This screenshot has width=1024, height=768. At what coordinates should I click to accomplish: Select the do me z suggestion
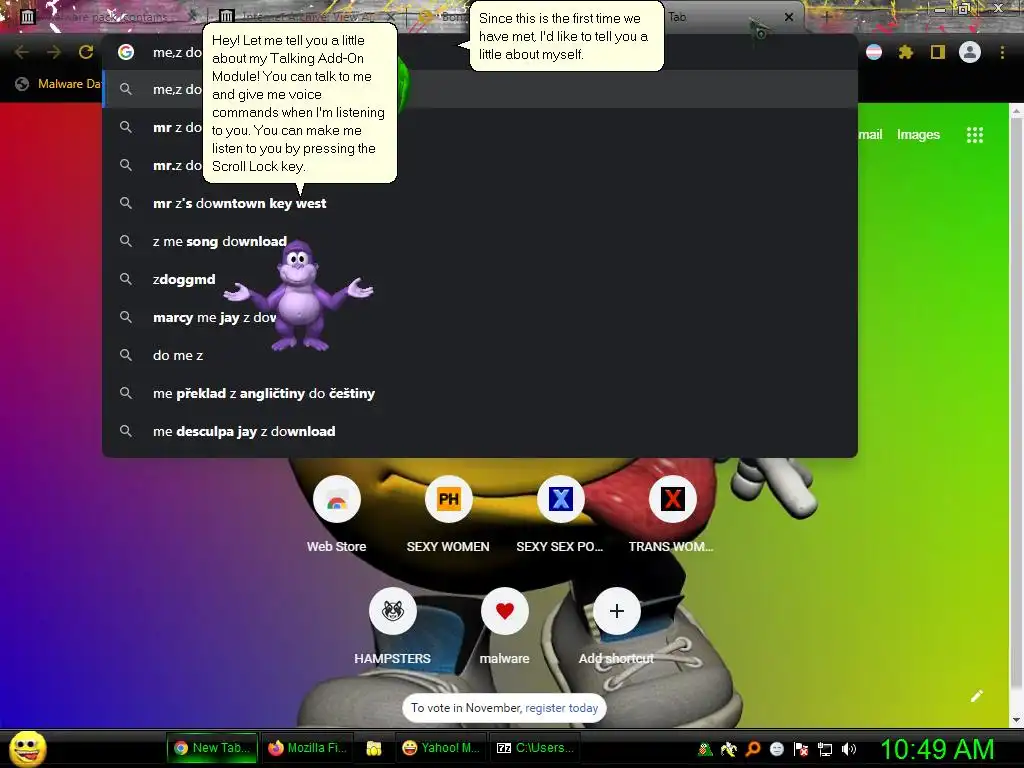click(480, 355)
